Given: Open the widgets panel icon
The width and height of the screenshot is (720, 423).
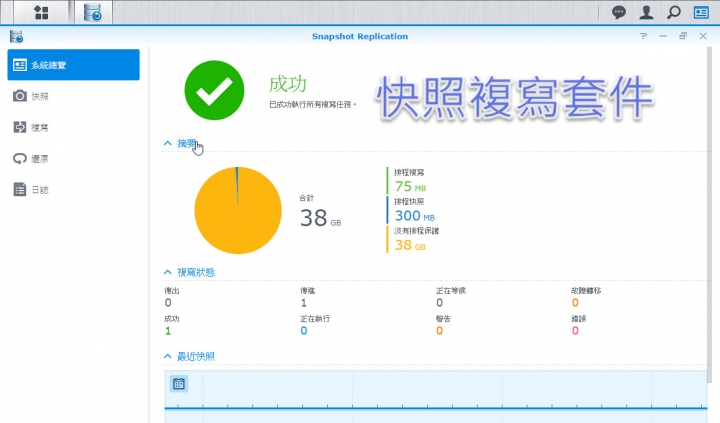Looking at the screenshot, I should point(701,12).
